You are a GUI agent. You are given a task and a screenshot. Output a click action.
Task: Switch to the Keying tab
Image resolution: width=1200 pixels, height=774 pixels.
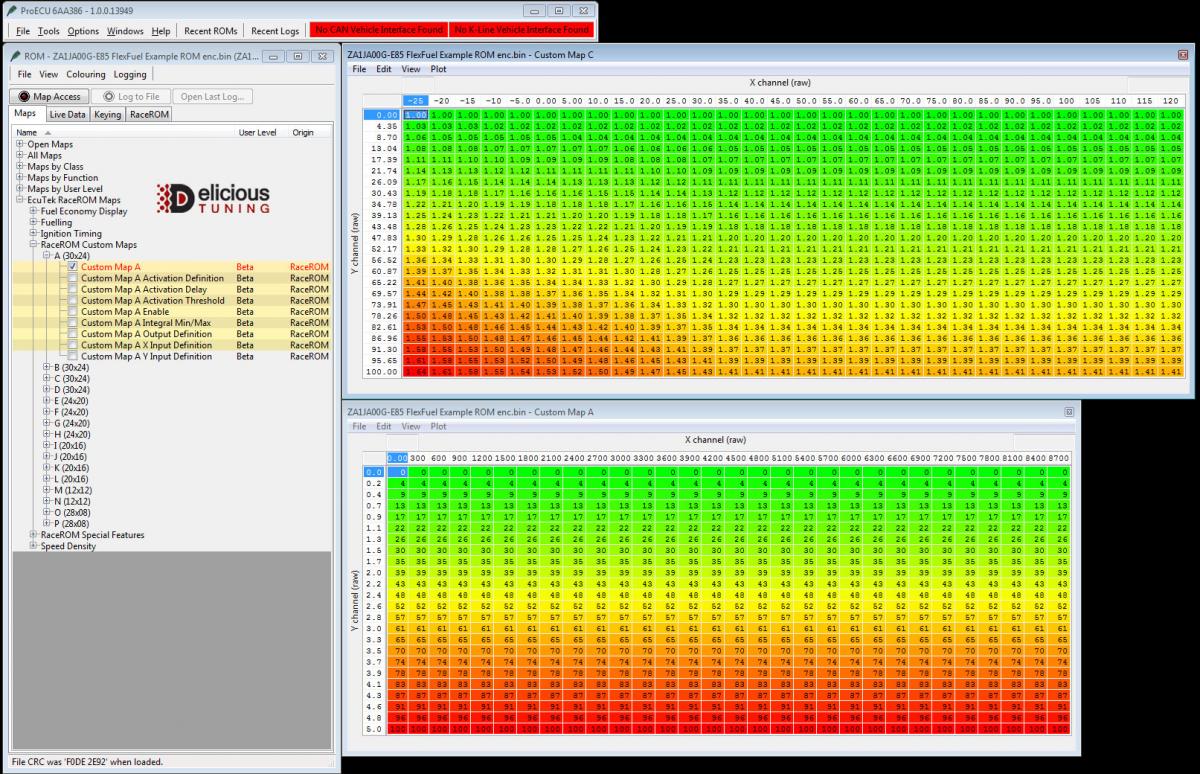107,115
